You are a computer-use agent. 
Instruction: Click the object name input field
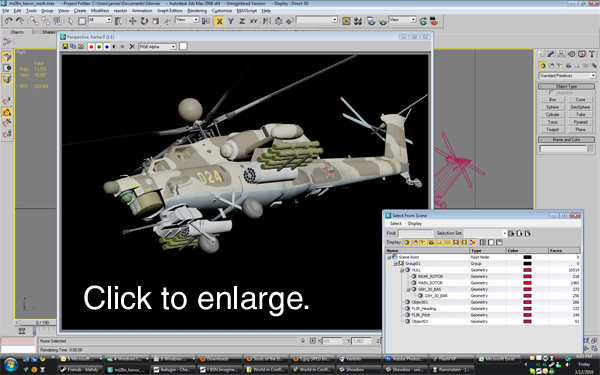pyautogui.click(x=563, y=148)
